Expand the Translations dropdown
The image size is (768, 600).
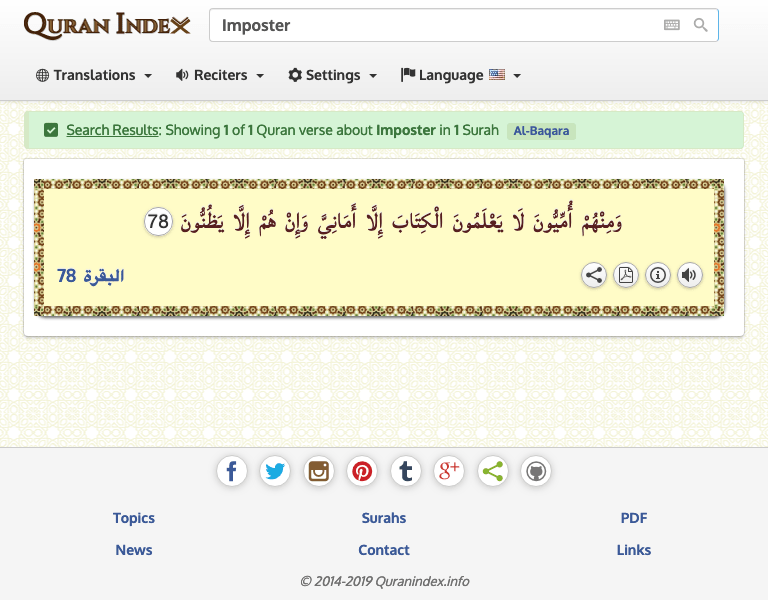[94, 75]
